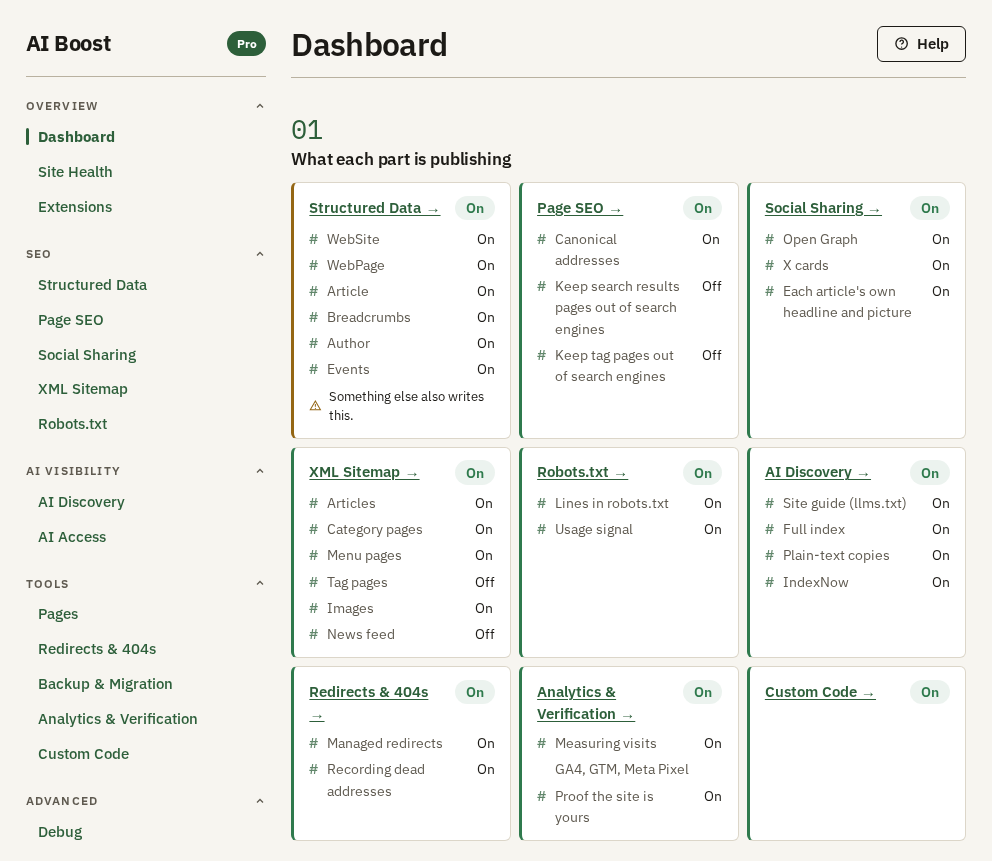Collapse the SEO sidebar section
Screen dimensions: 992x861
pos(259,254)
